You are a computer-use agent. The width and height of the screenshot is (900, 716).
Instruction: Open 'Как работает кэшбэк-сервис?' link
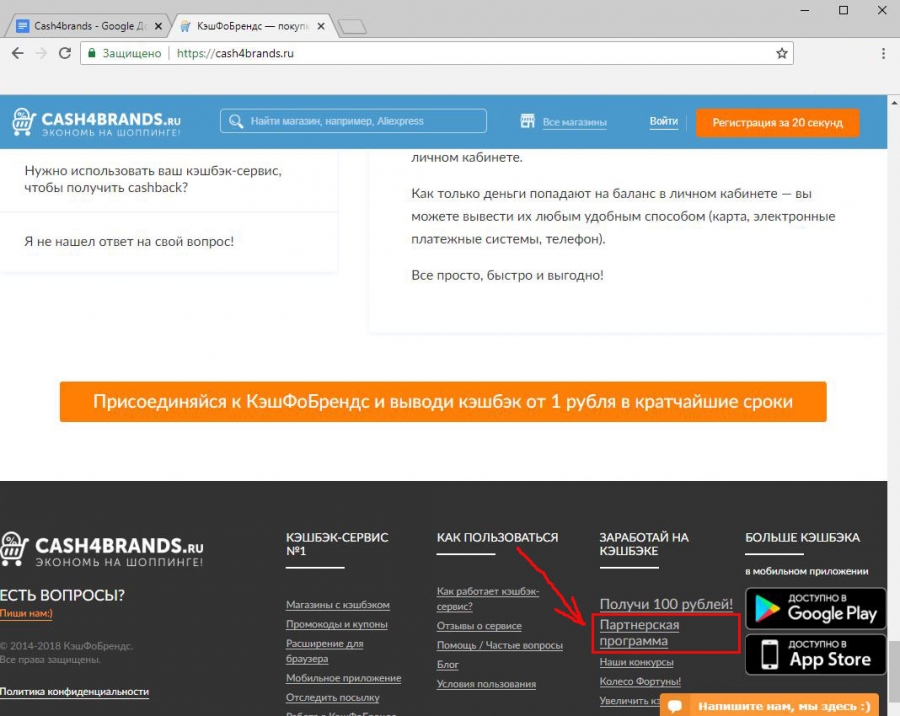(x=488, y=598)
